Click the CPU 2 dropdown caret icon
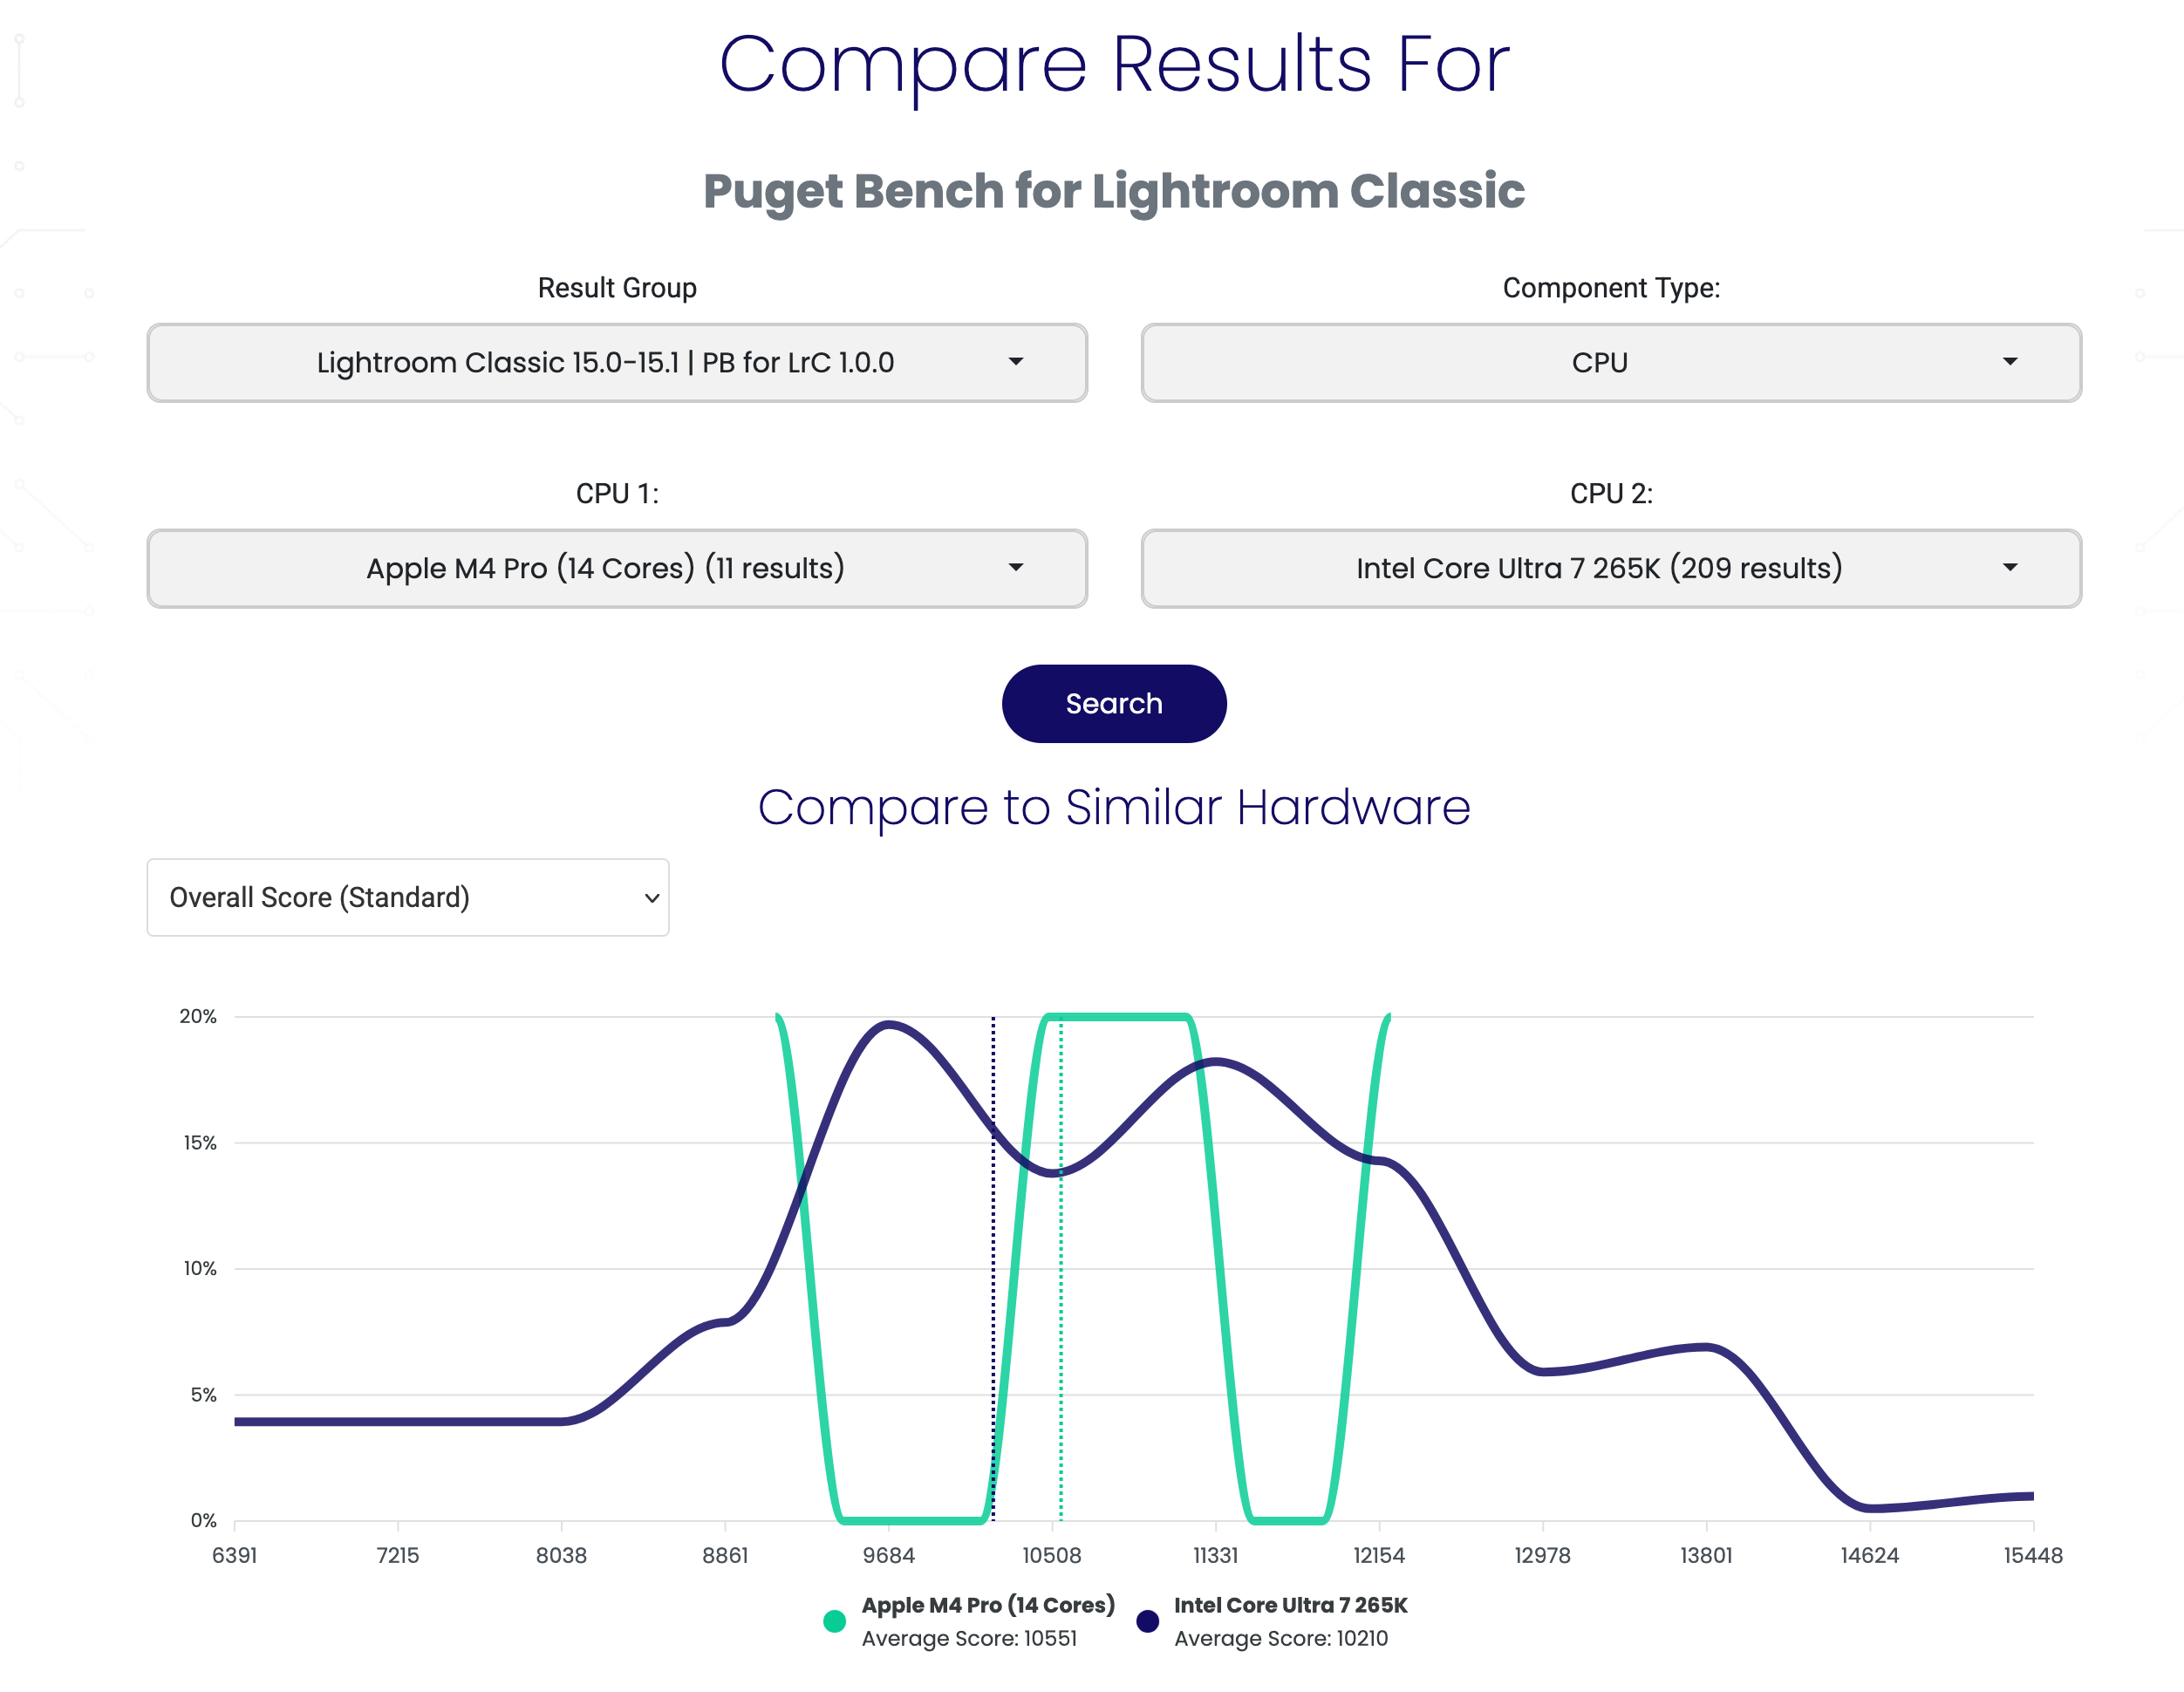 point(2009,568)
